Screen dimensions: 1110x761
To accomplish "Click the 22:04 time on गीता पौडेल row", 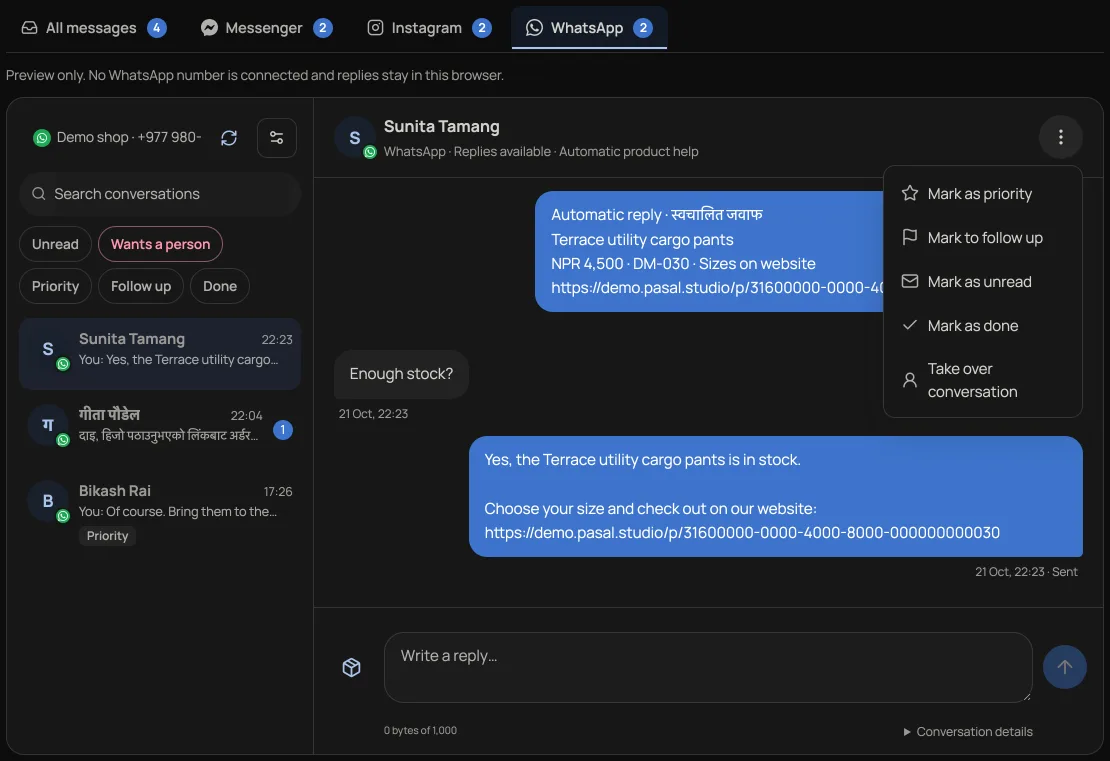I will 246,416.
